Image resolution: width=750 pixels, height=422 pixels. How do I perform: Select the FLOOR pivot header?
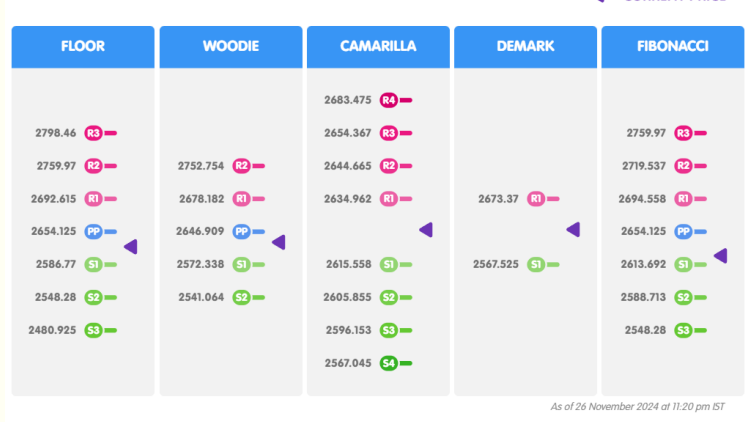[x=83, y=47]
